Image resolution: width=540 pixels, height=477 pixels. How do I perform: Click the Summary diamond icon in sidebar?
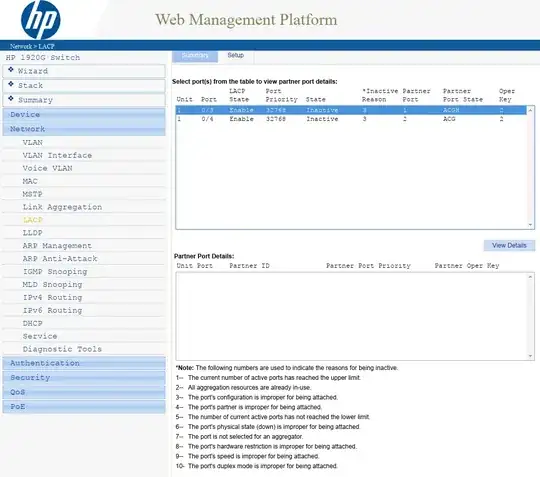click(11, 99)
